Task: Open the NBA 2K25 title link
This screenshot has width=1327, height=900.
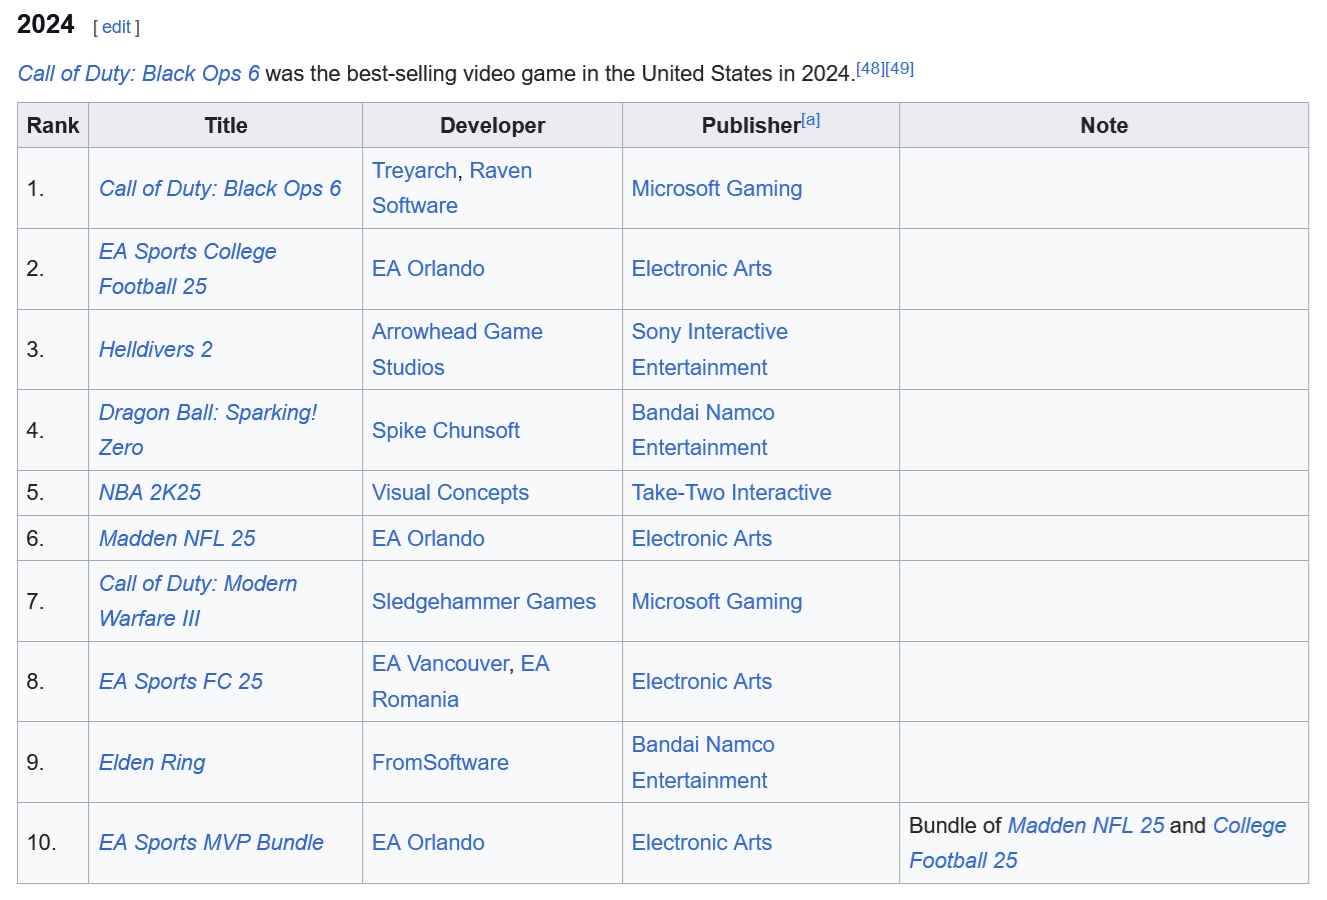Action: [150, 493]
